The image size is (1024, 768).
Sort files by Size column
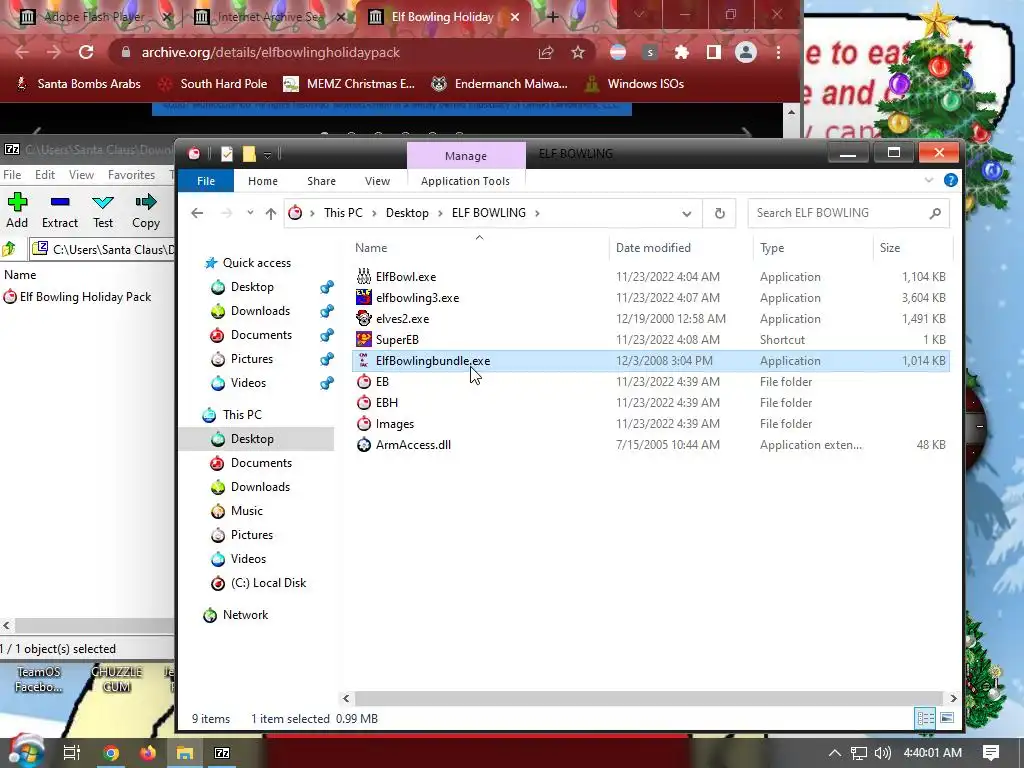pyautogui.click(x=889, y=248)
